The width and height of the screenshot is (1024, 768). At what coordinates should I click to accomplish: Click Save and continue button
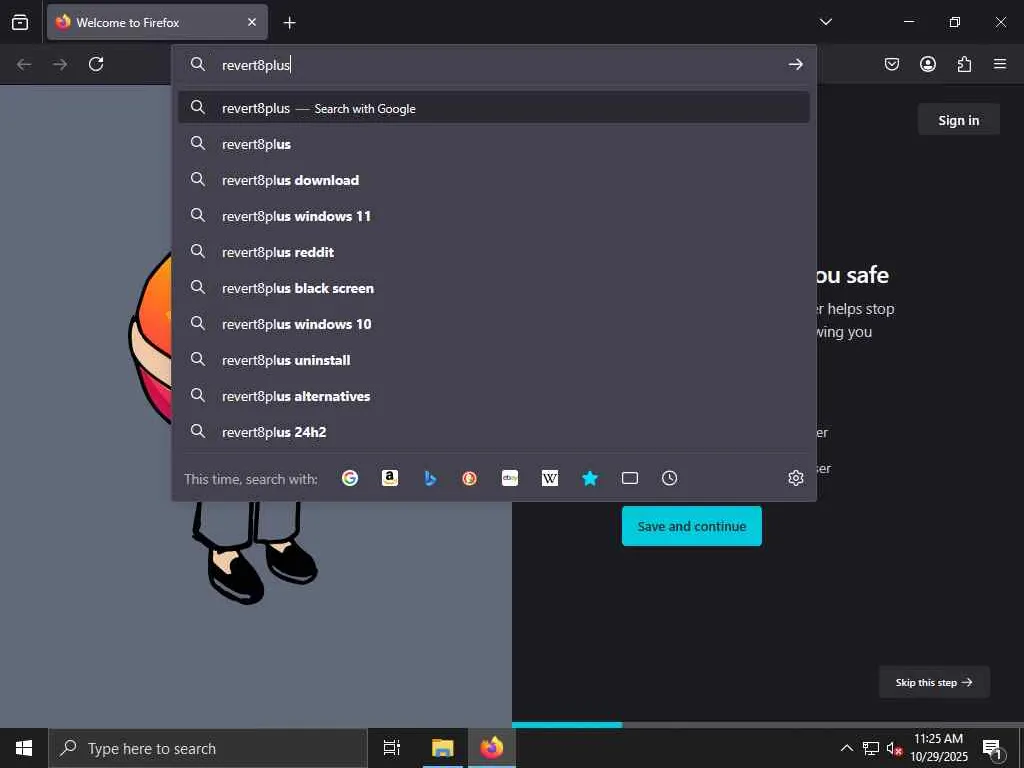click(692, 526)
